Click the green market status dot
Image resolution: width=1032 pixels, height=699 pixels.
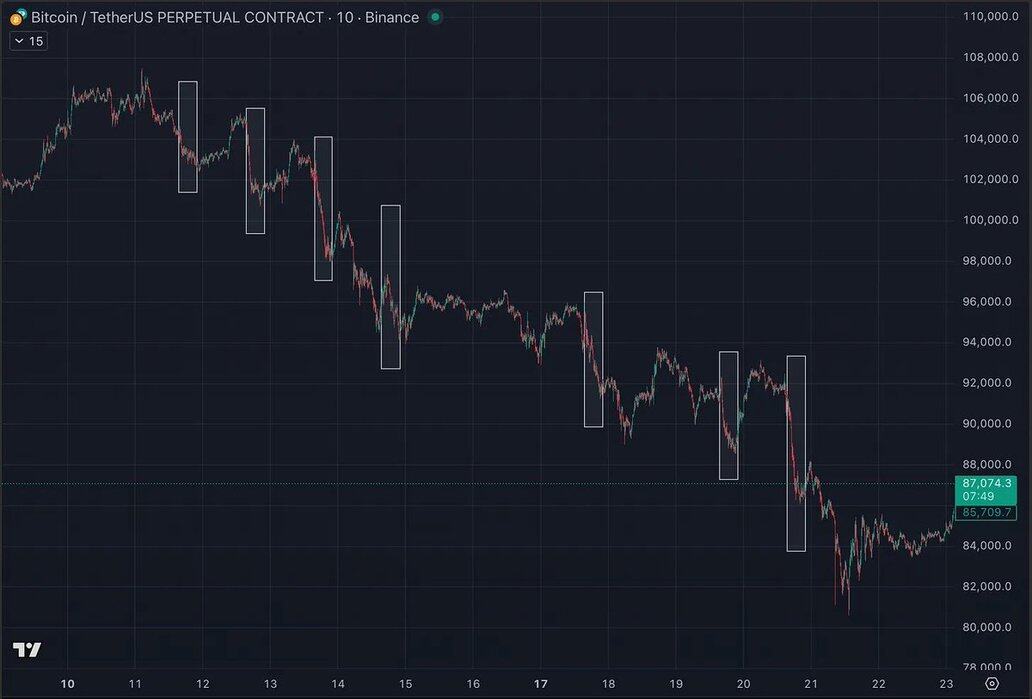tap(434, 17)
